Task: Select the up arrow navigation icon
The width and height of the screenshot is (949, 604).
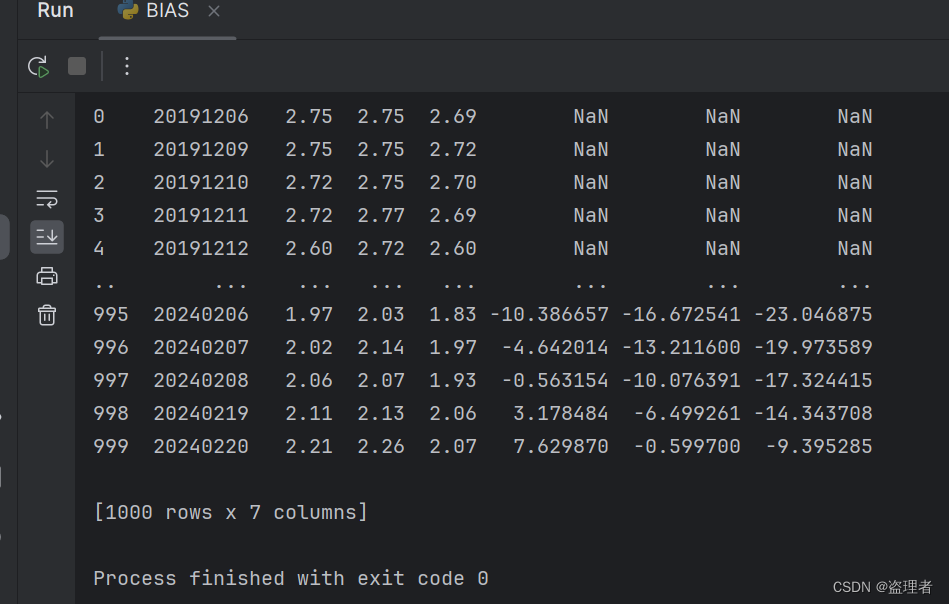Action: (x=46, y=119)
